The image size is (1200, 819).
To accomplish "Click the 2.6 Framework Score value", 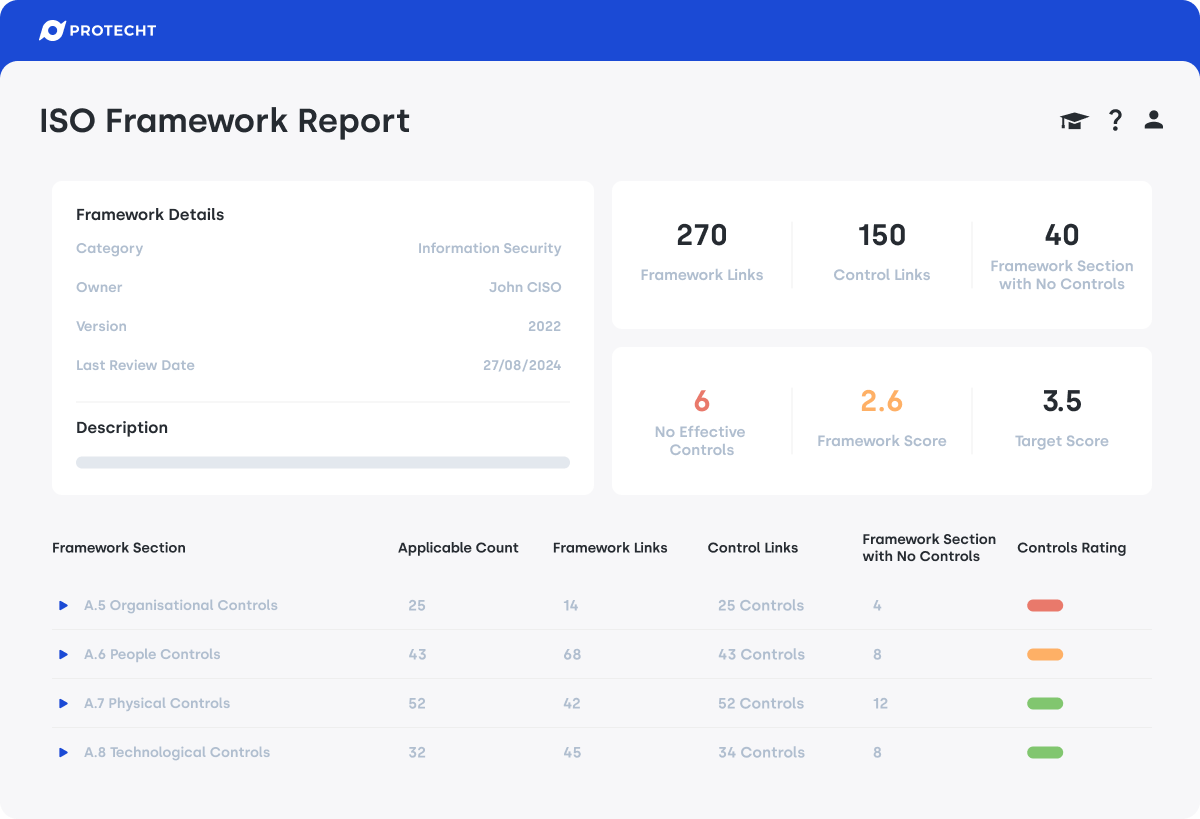I will pos(881,401).
